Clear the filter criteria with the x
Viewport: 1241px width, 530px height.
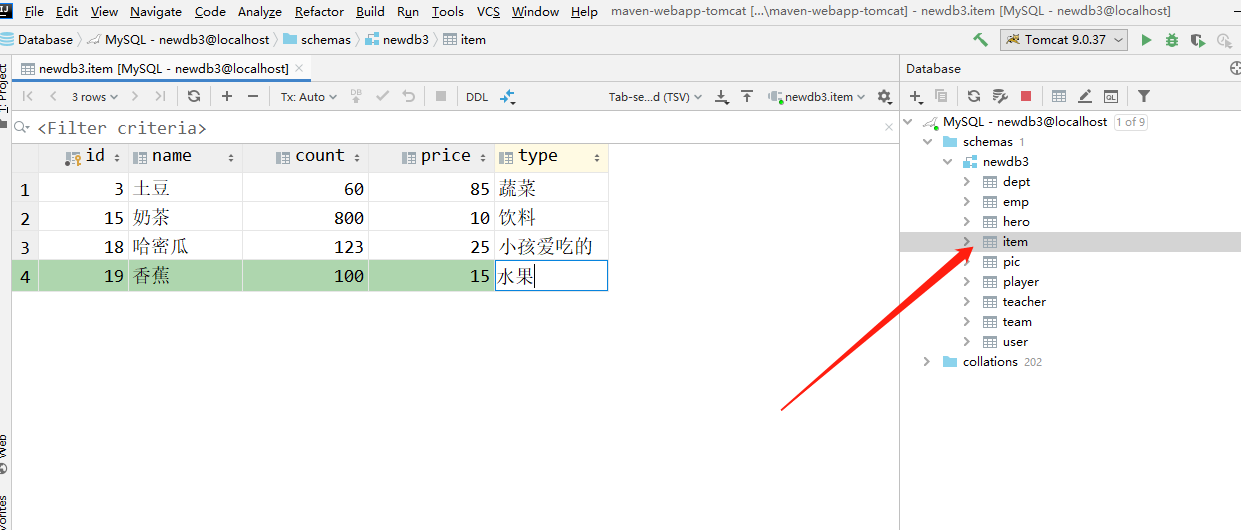coord(889,128)
